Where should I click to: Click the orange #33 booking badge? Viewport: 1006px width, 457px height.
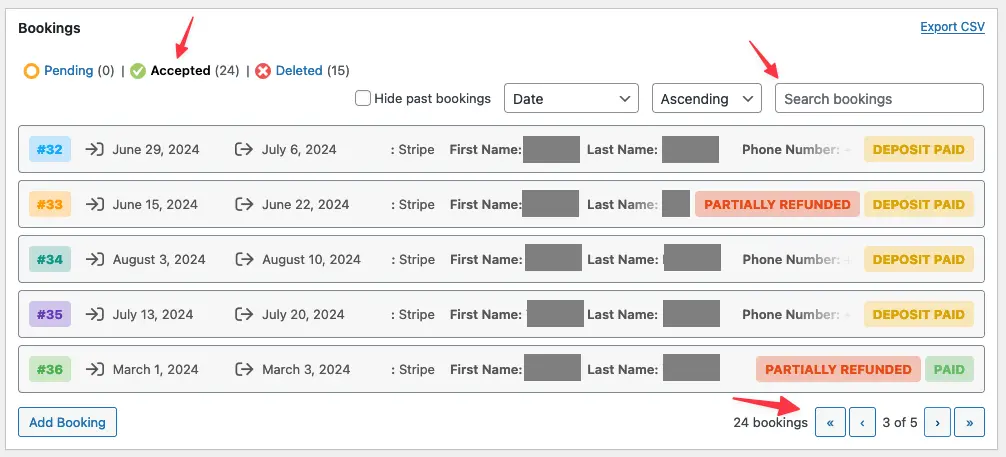click(x=50, y=205)
